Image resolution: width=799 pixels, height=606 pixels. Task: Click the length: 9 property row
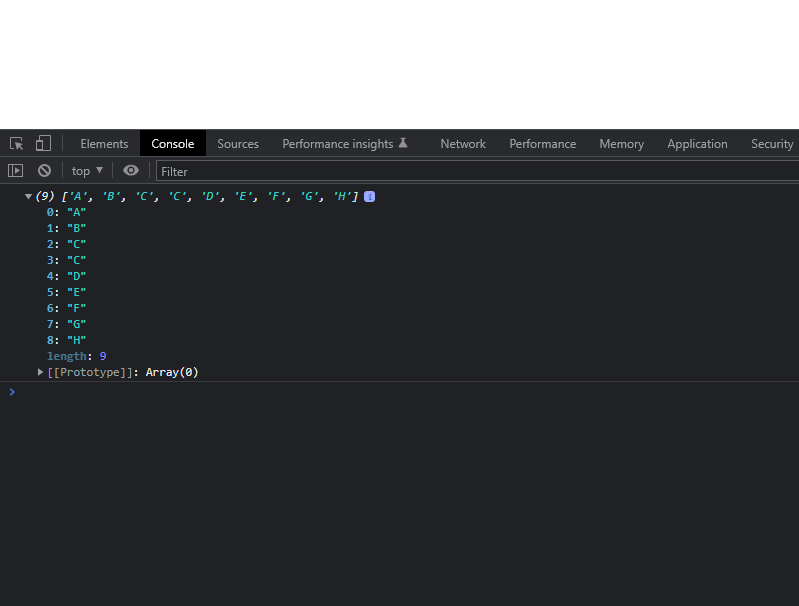(76, 356)
